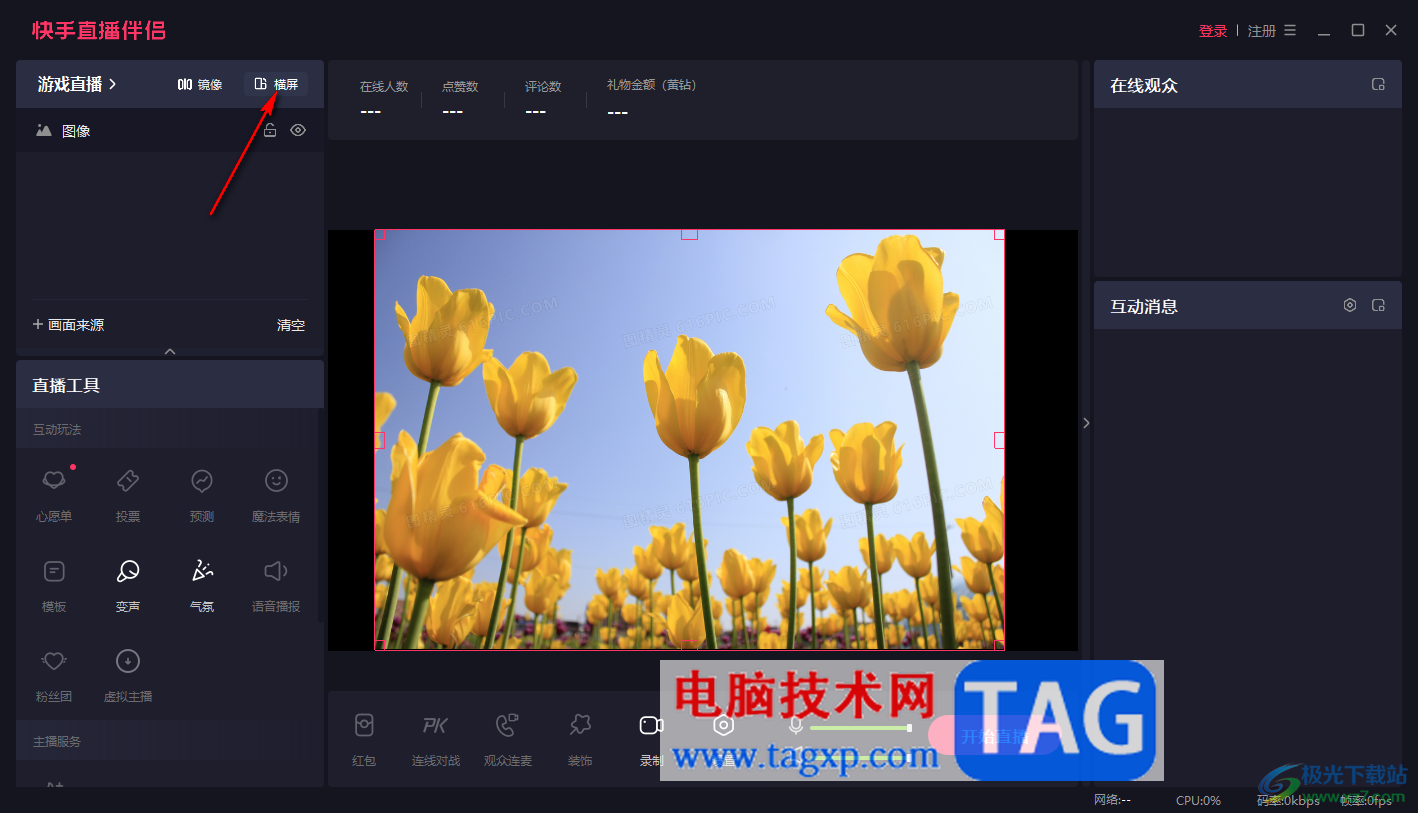Expand the 游戏直播 mode selector
1418x813 pixels.
77,84
